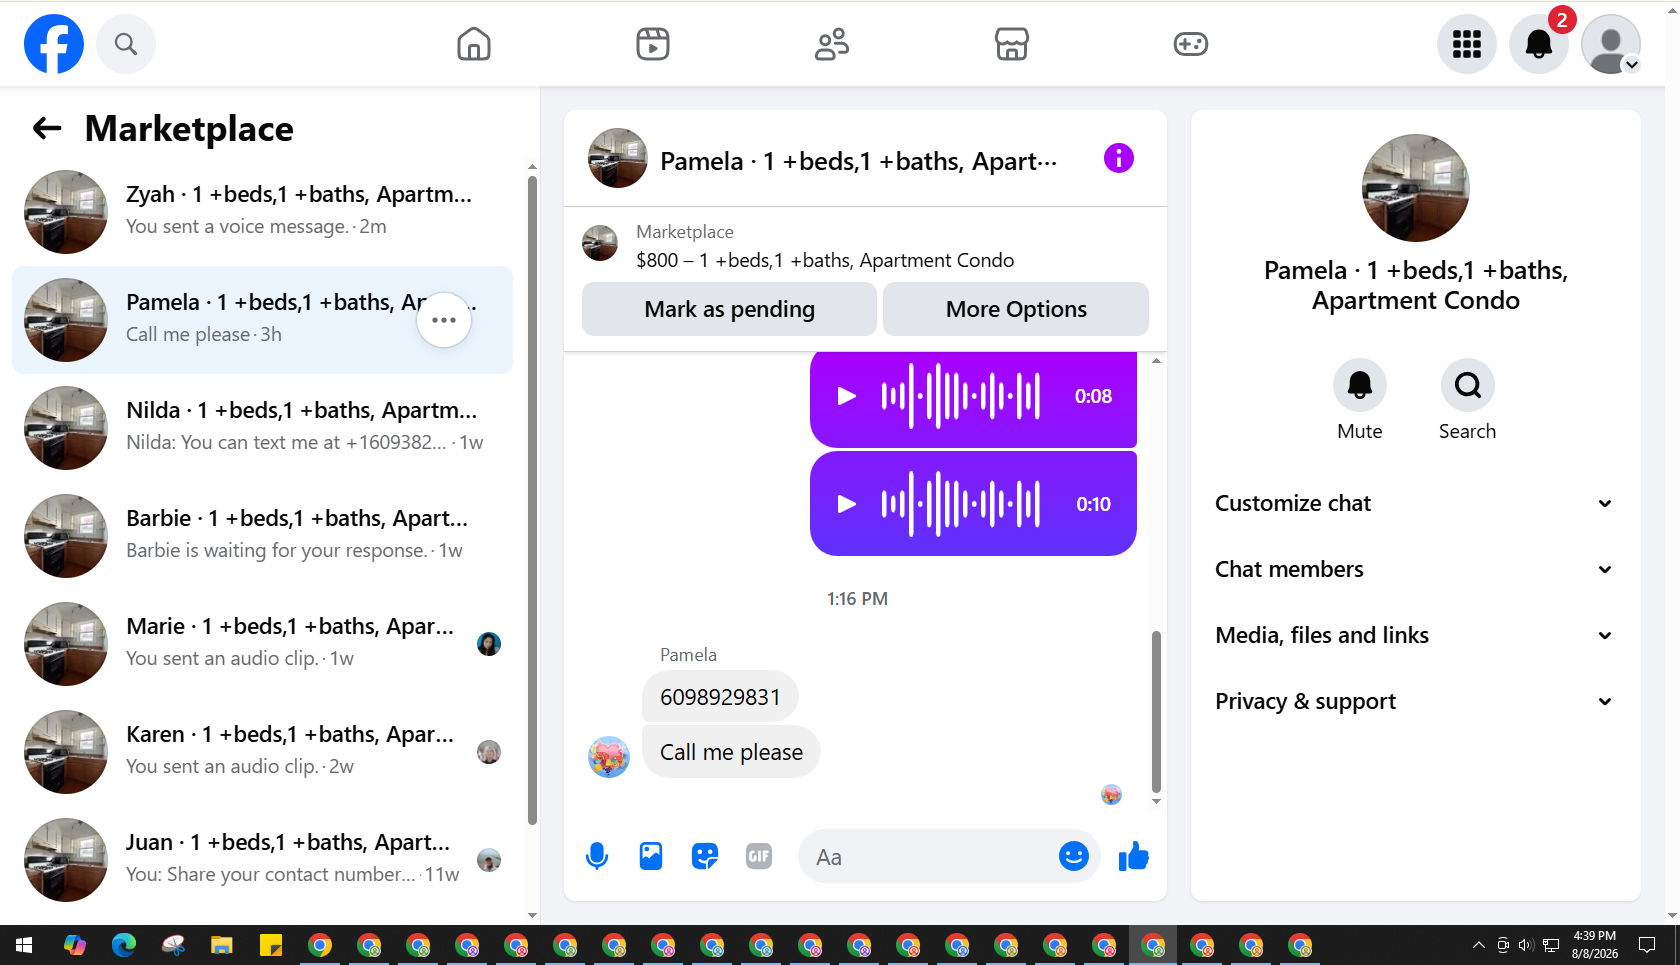Open the Barbie apartment conversation
Image resolution: width=1680 pixels, height=965 pixels.
[262, 536]
